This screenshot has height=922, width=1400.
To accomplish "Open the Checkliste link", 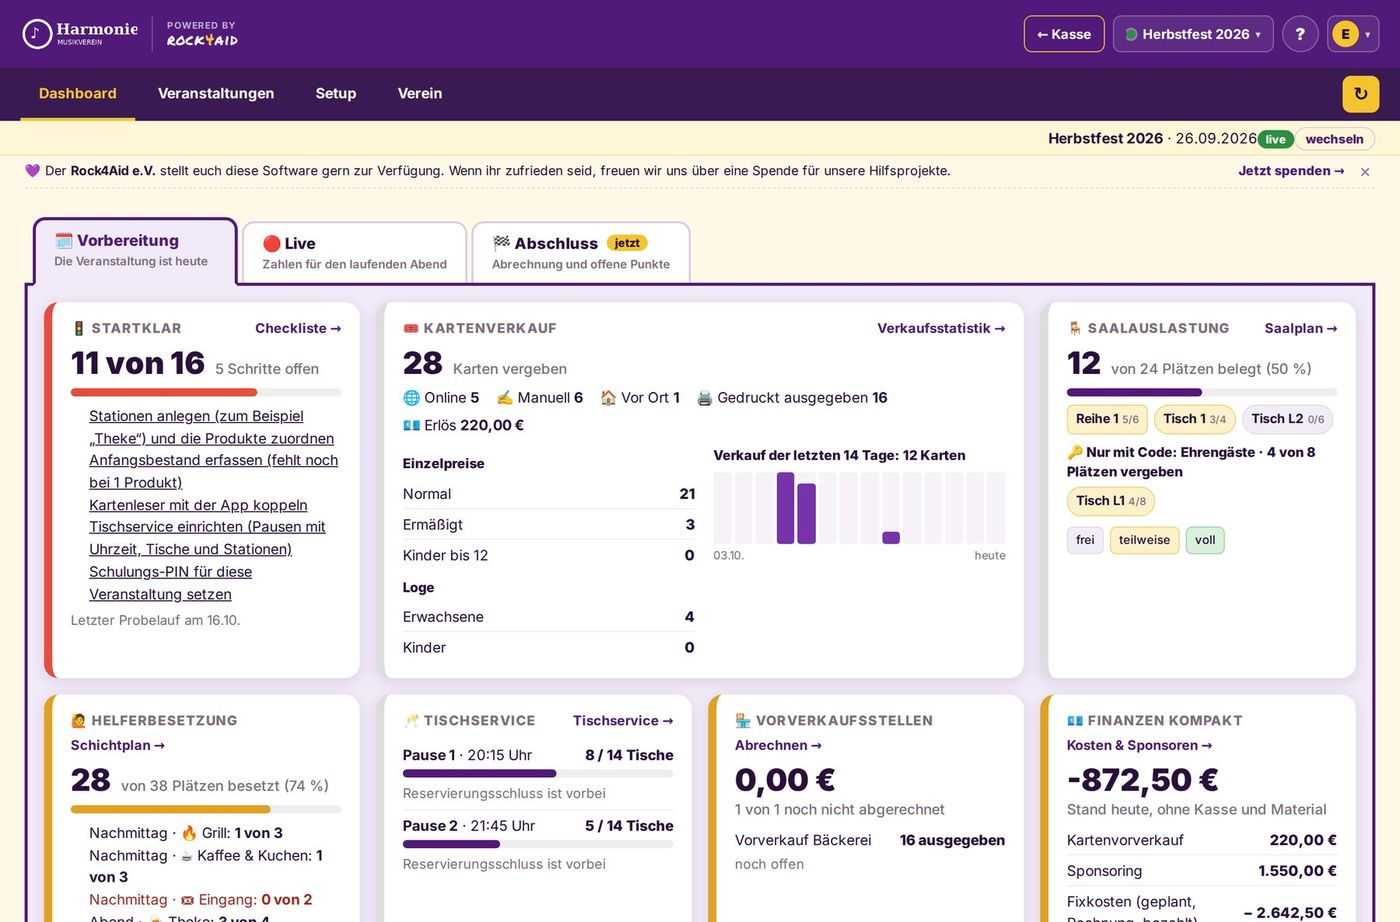I will click(x=298, y=328).
